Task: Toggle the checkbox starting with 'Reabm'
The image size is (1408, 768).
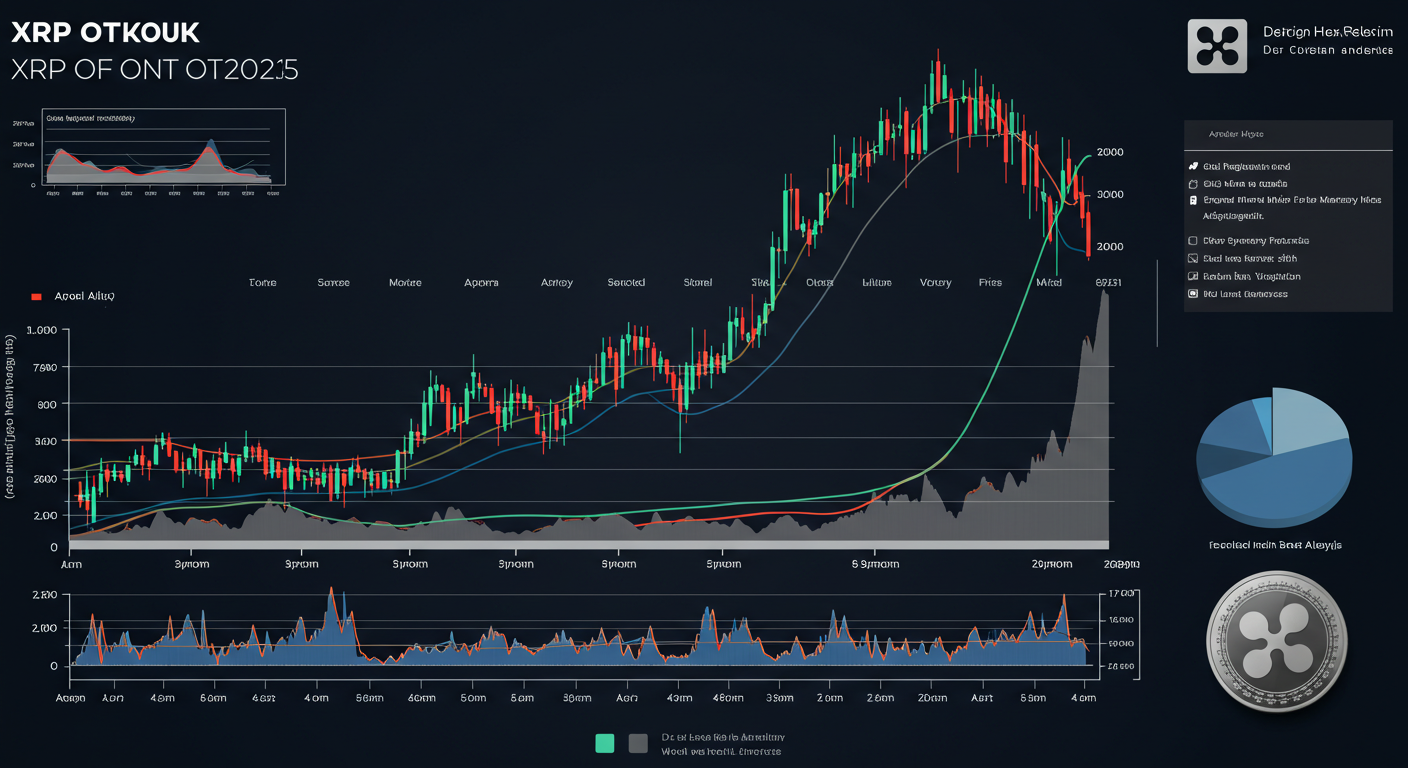Action: coord(1193,276)
